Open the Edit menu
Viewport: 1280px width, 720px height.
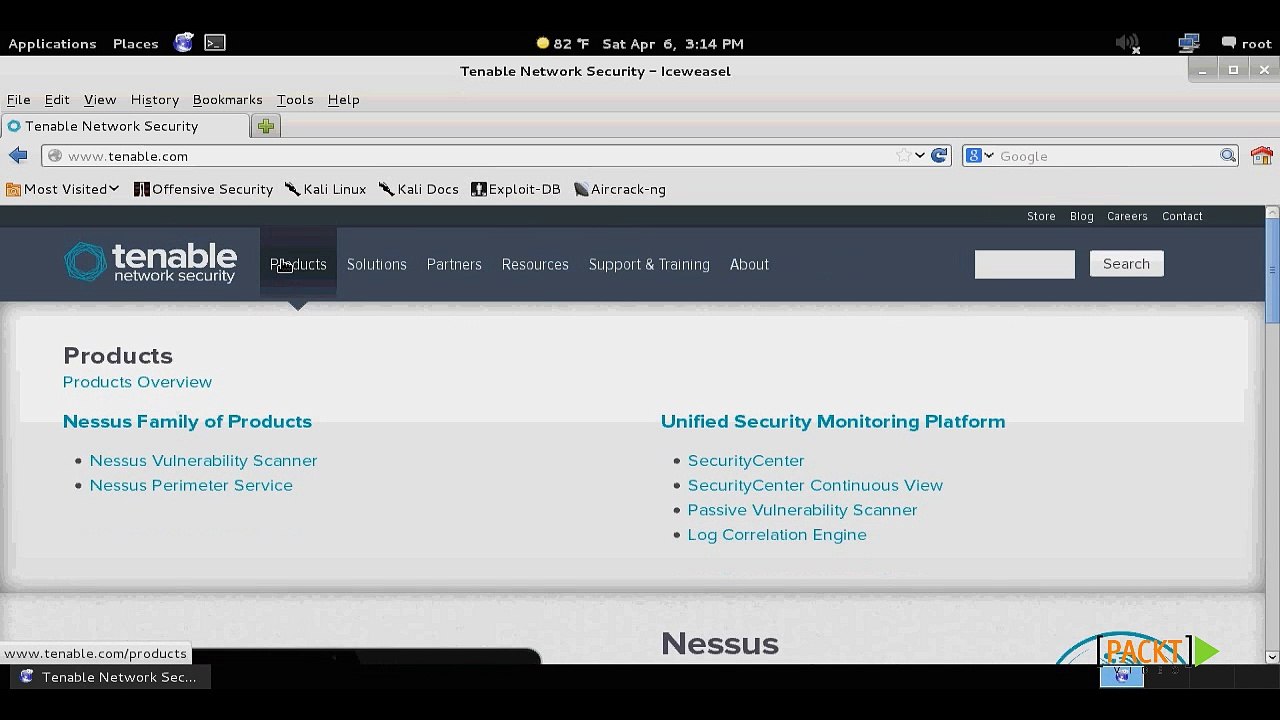[57, 100]
